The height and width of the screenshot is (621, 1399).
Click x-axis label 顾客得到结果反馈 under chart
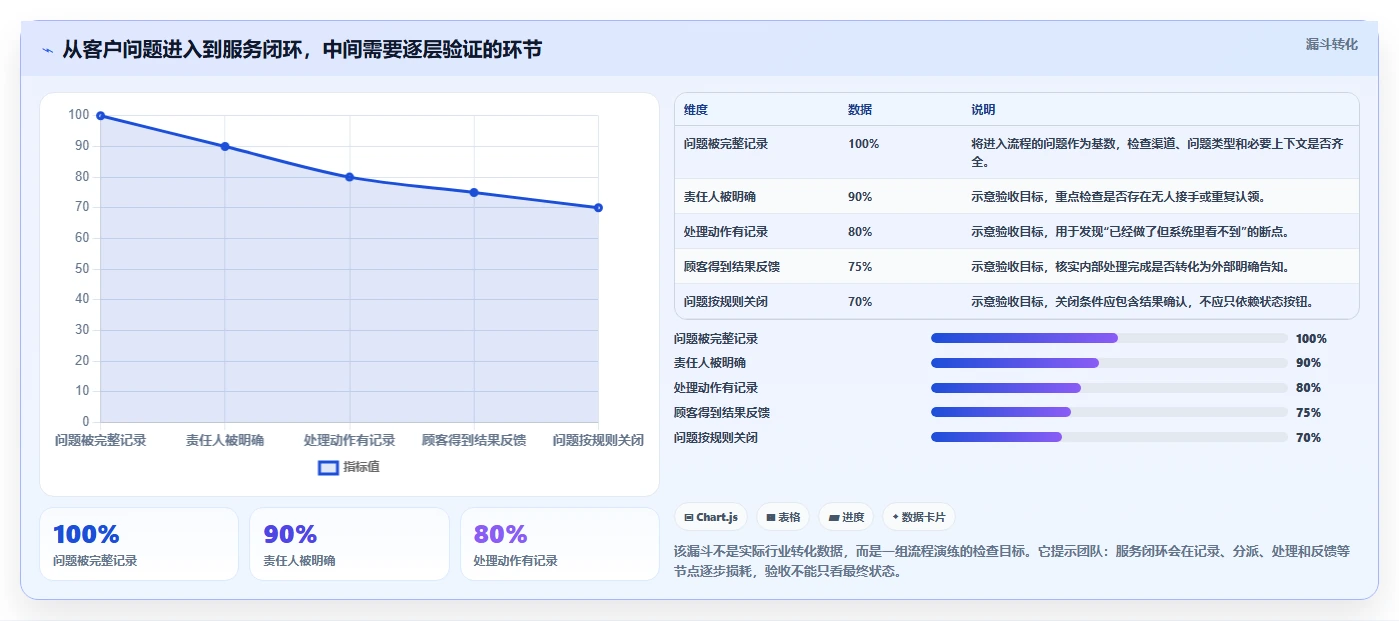click(x=474, y=440)
